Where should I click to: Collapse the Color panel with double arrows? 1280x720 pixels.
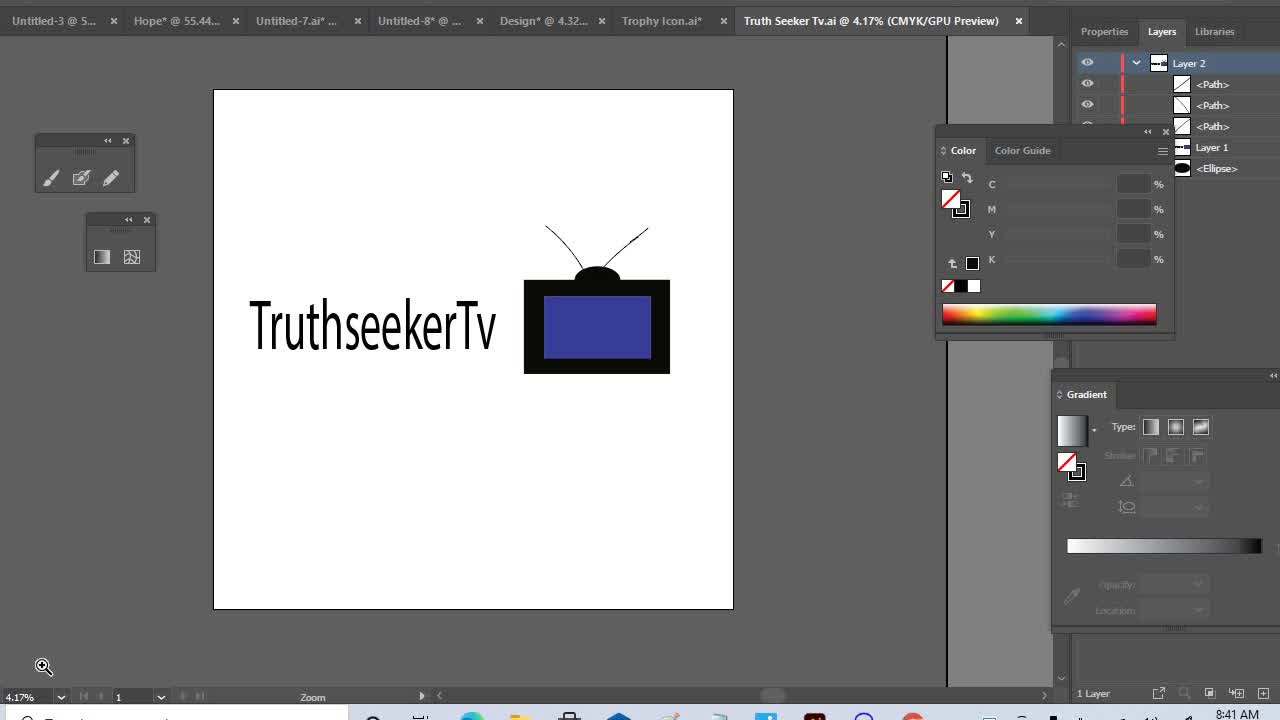click(x=1148, y=131)
